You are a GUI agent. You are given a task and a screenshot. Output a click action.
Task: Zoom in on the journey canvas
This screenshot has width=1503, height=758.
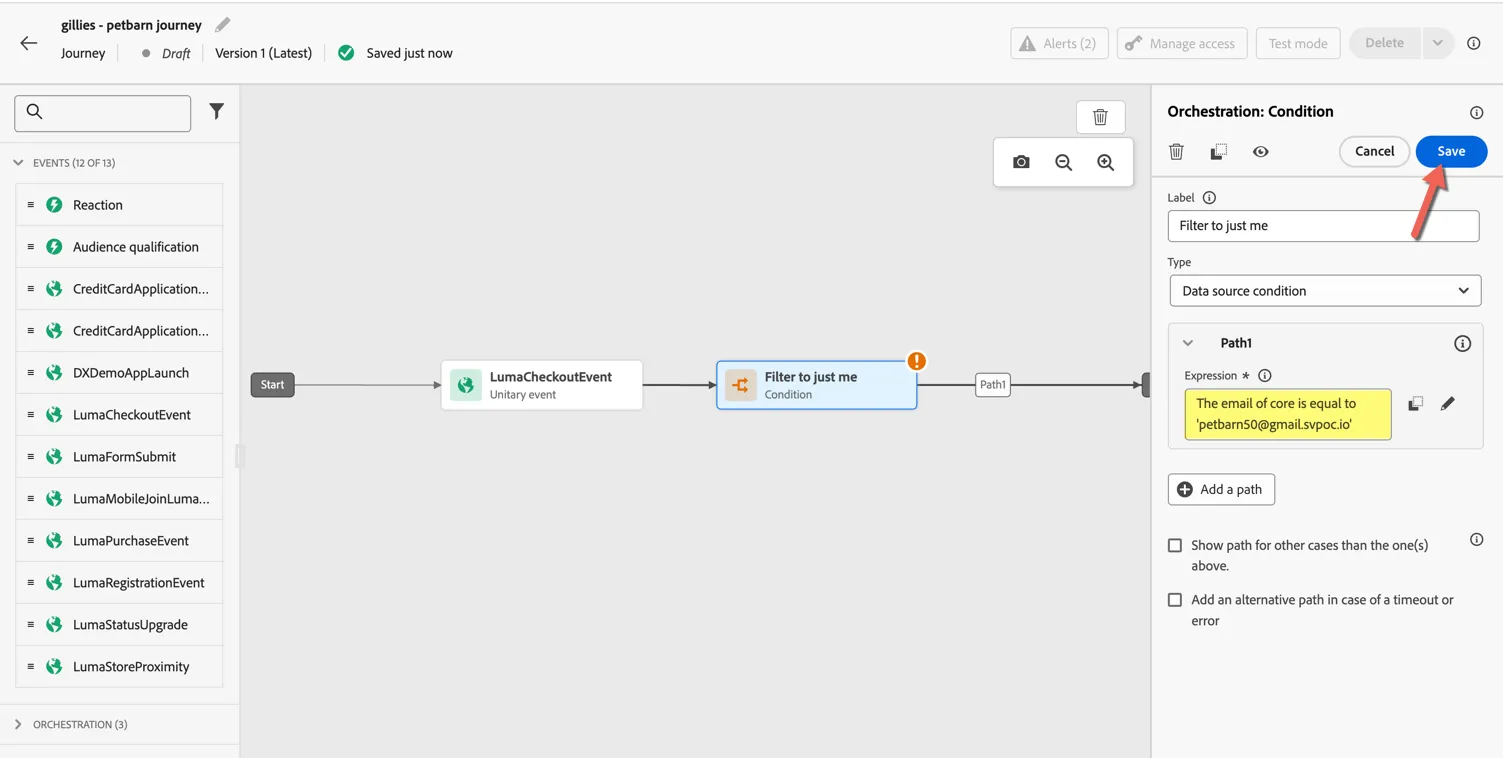[1105, 162]
